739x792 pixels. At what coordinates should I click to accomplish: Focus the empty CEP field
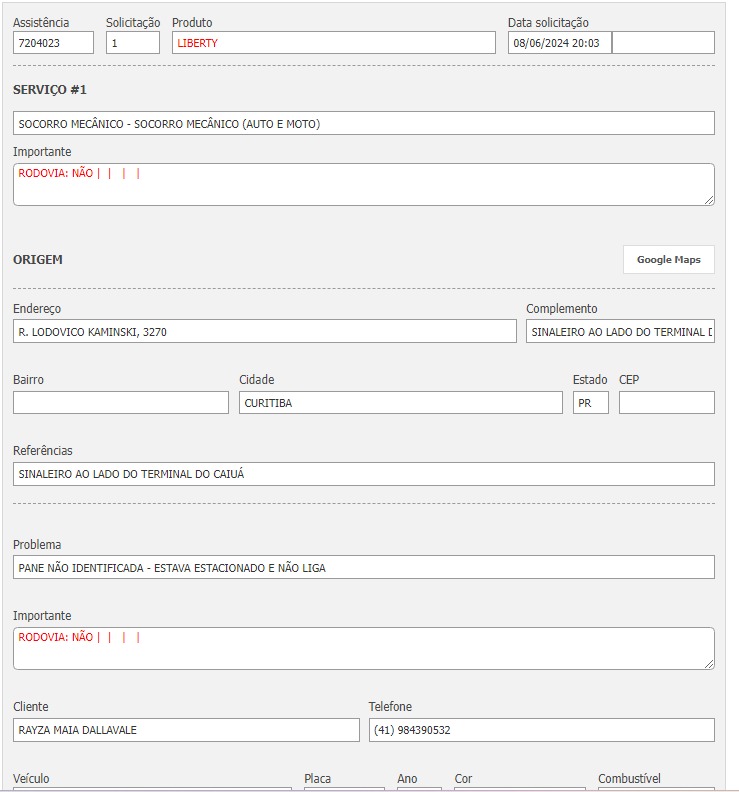tap(666, 402)
